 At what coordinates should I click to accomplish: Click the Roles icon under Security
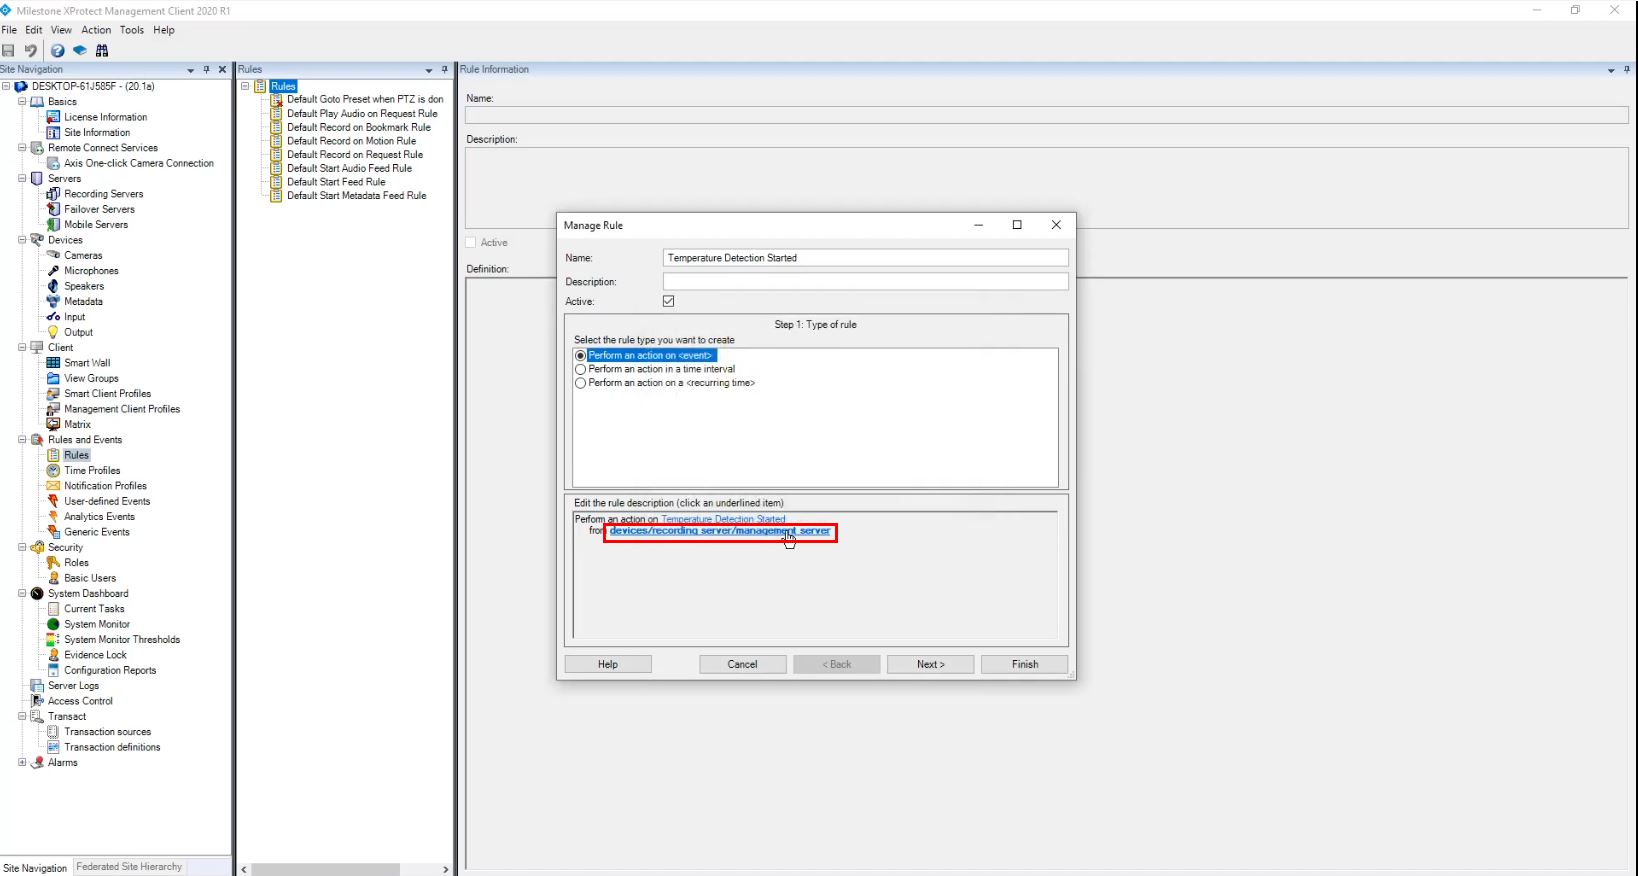point(54,563)
